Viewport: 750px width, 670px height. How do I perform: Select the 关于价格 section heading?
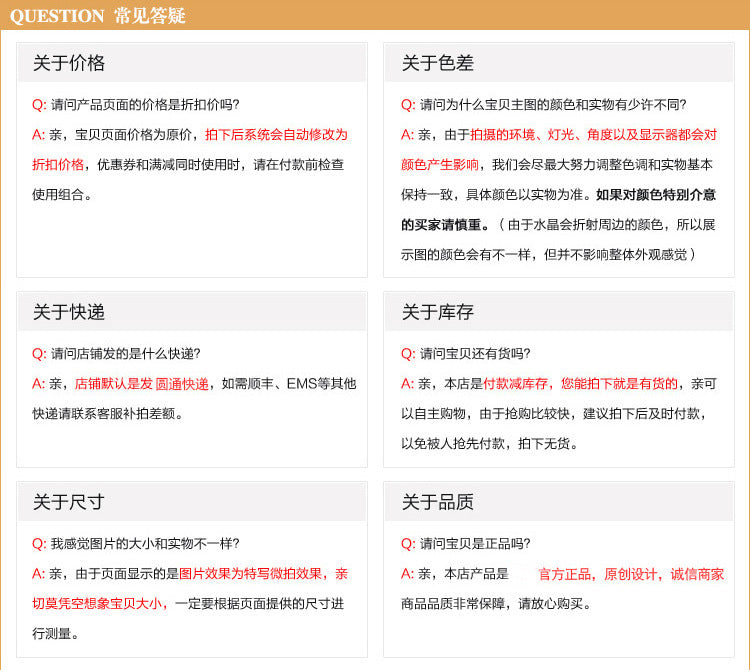point(69,63)
